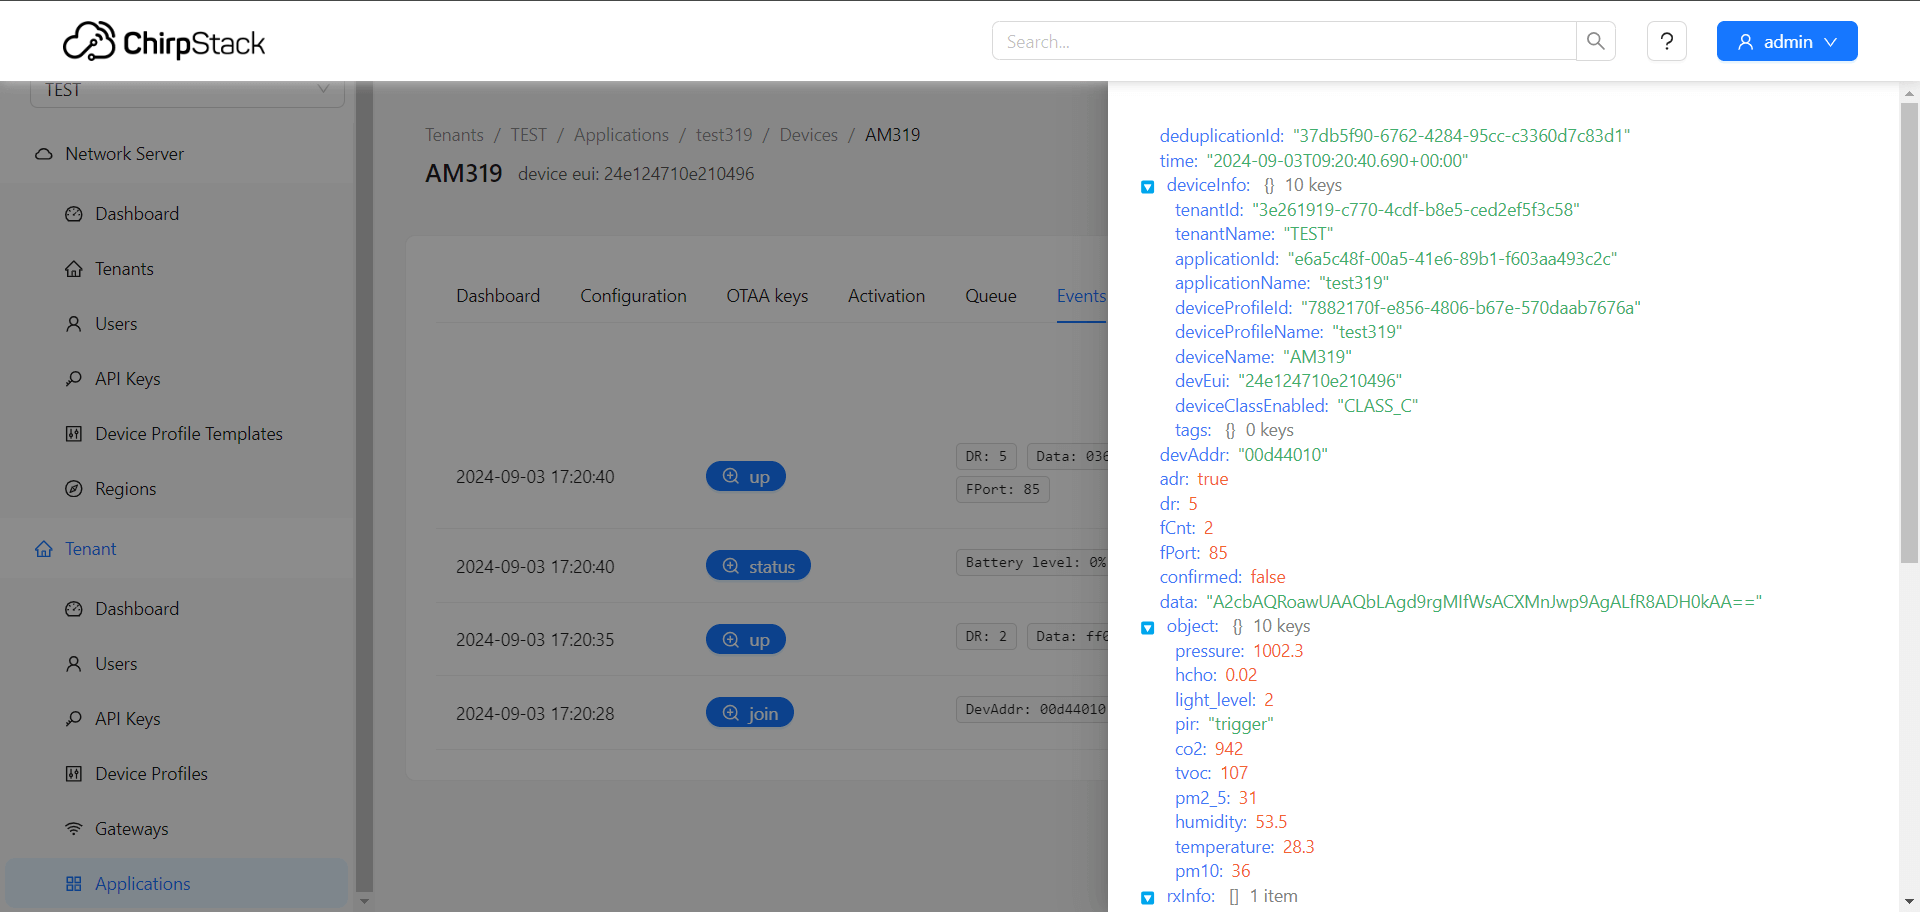Viewport: 1920px width, 912px height.
Task: Switch to the Activation tab
Action: 886,296
